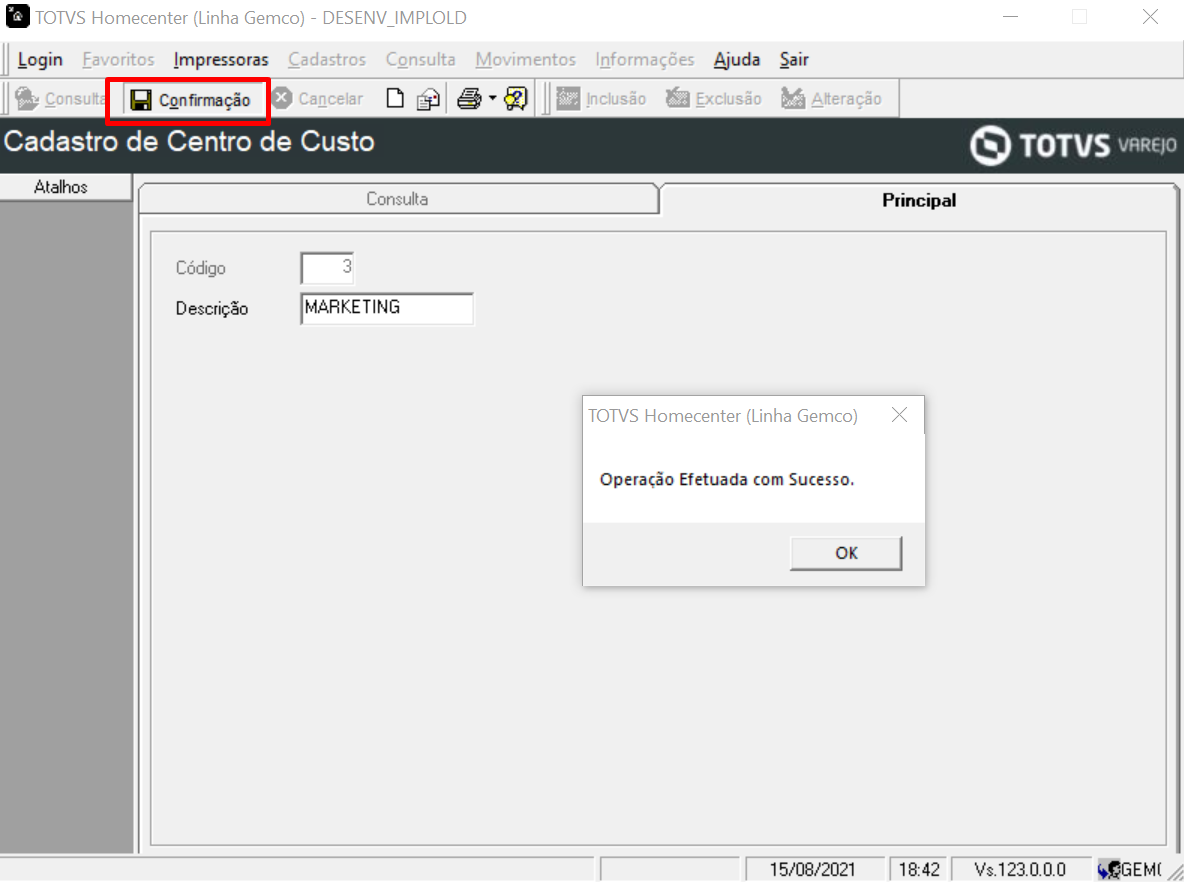Click the Consulta toolbar button
The width and height of the screenshot is (1184, 882).
(x=60, y=99)
